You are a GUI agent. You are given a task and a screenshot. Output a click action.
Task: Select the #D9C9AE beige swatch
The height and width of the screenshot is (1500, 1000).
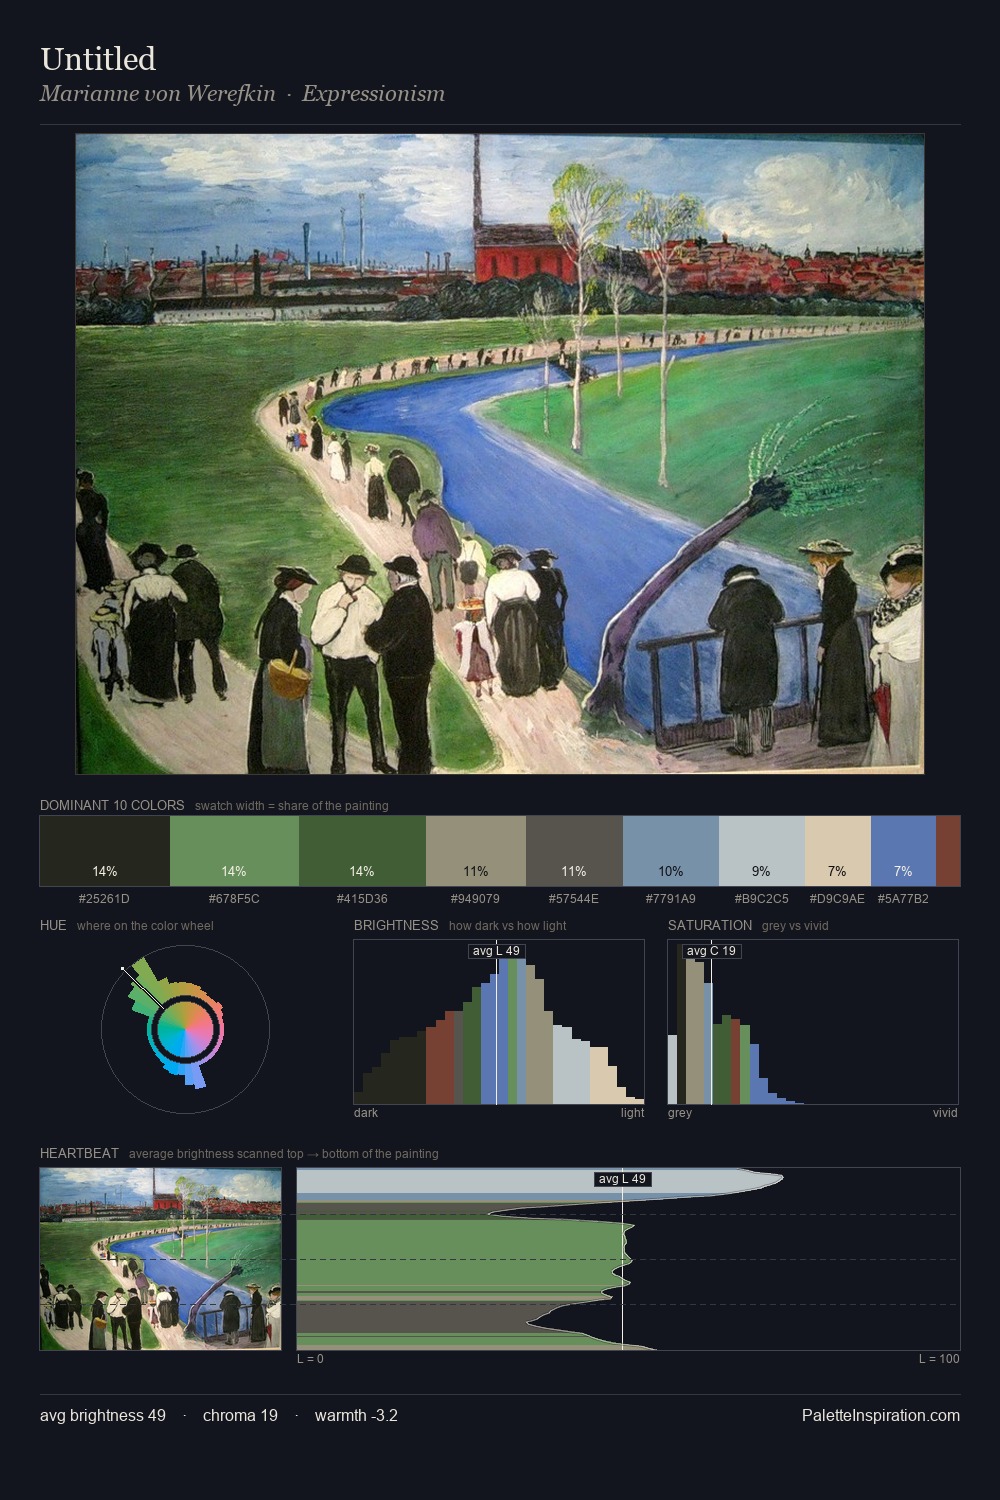837,851
